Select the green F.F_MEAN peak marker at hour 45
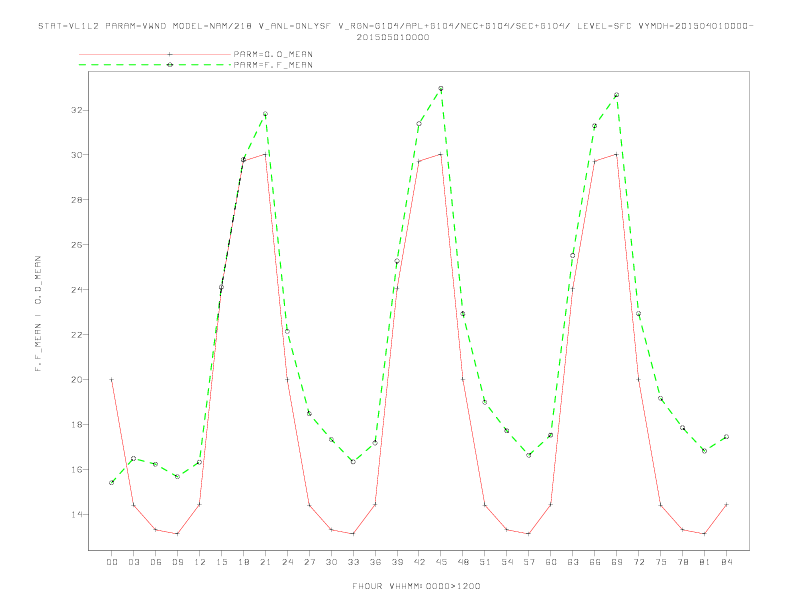The image size is (792, 612). pos(441,88)
